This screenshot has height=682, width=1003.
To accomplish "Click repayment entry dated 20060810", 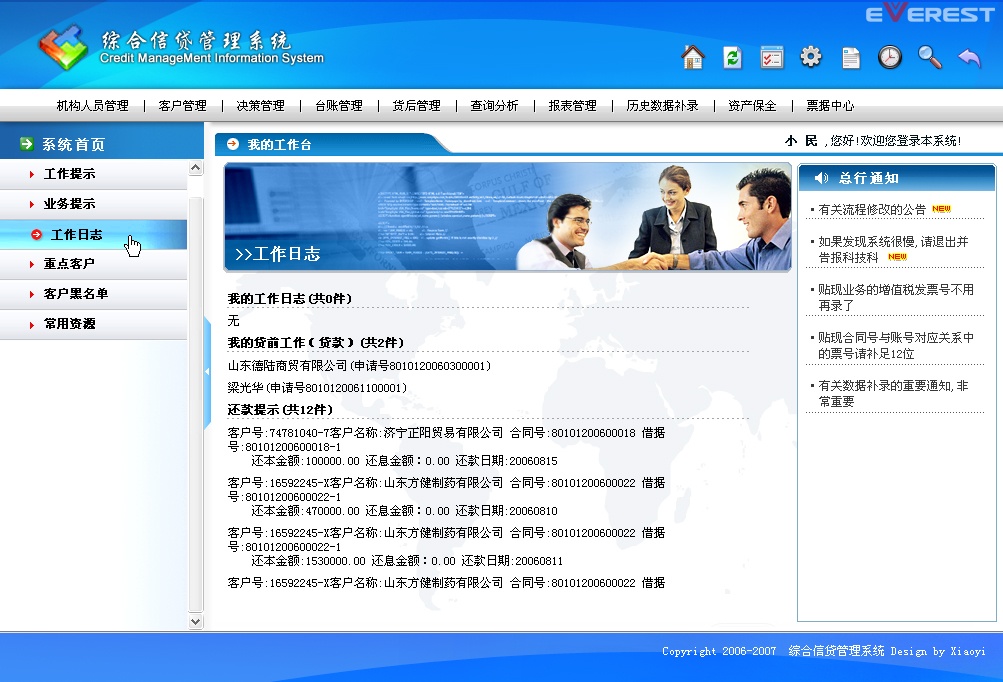I will (446, 496).
